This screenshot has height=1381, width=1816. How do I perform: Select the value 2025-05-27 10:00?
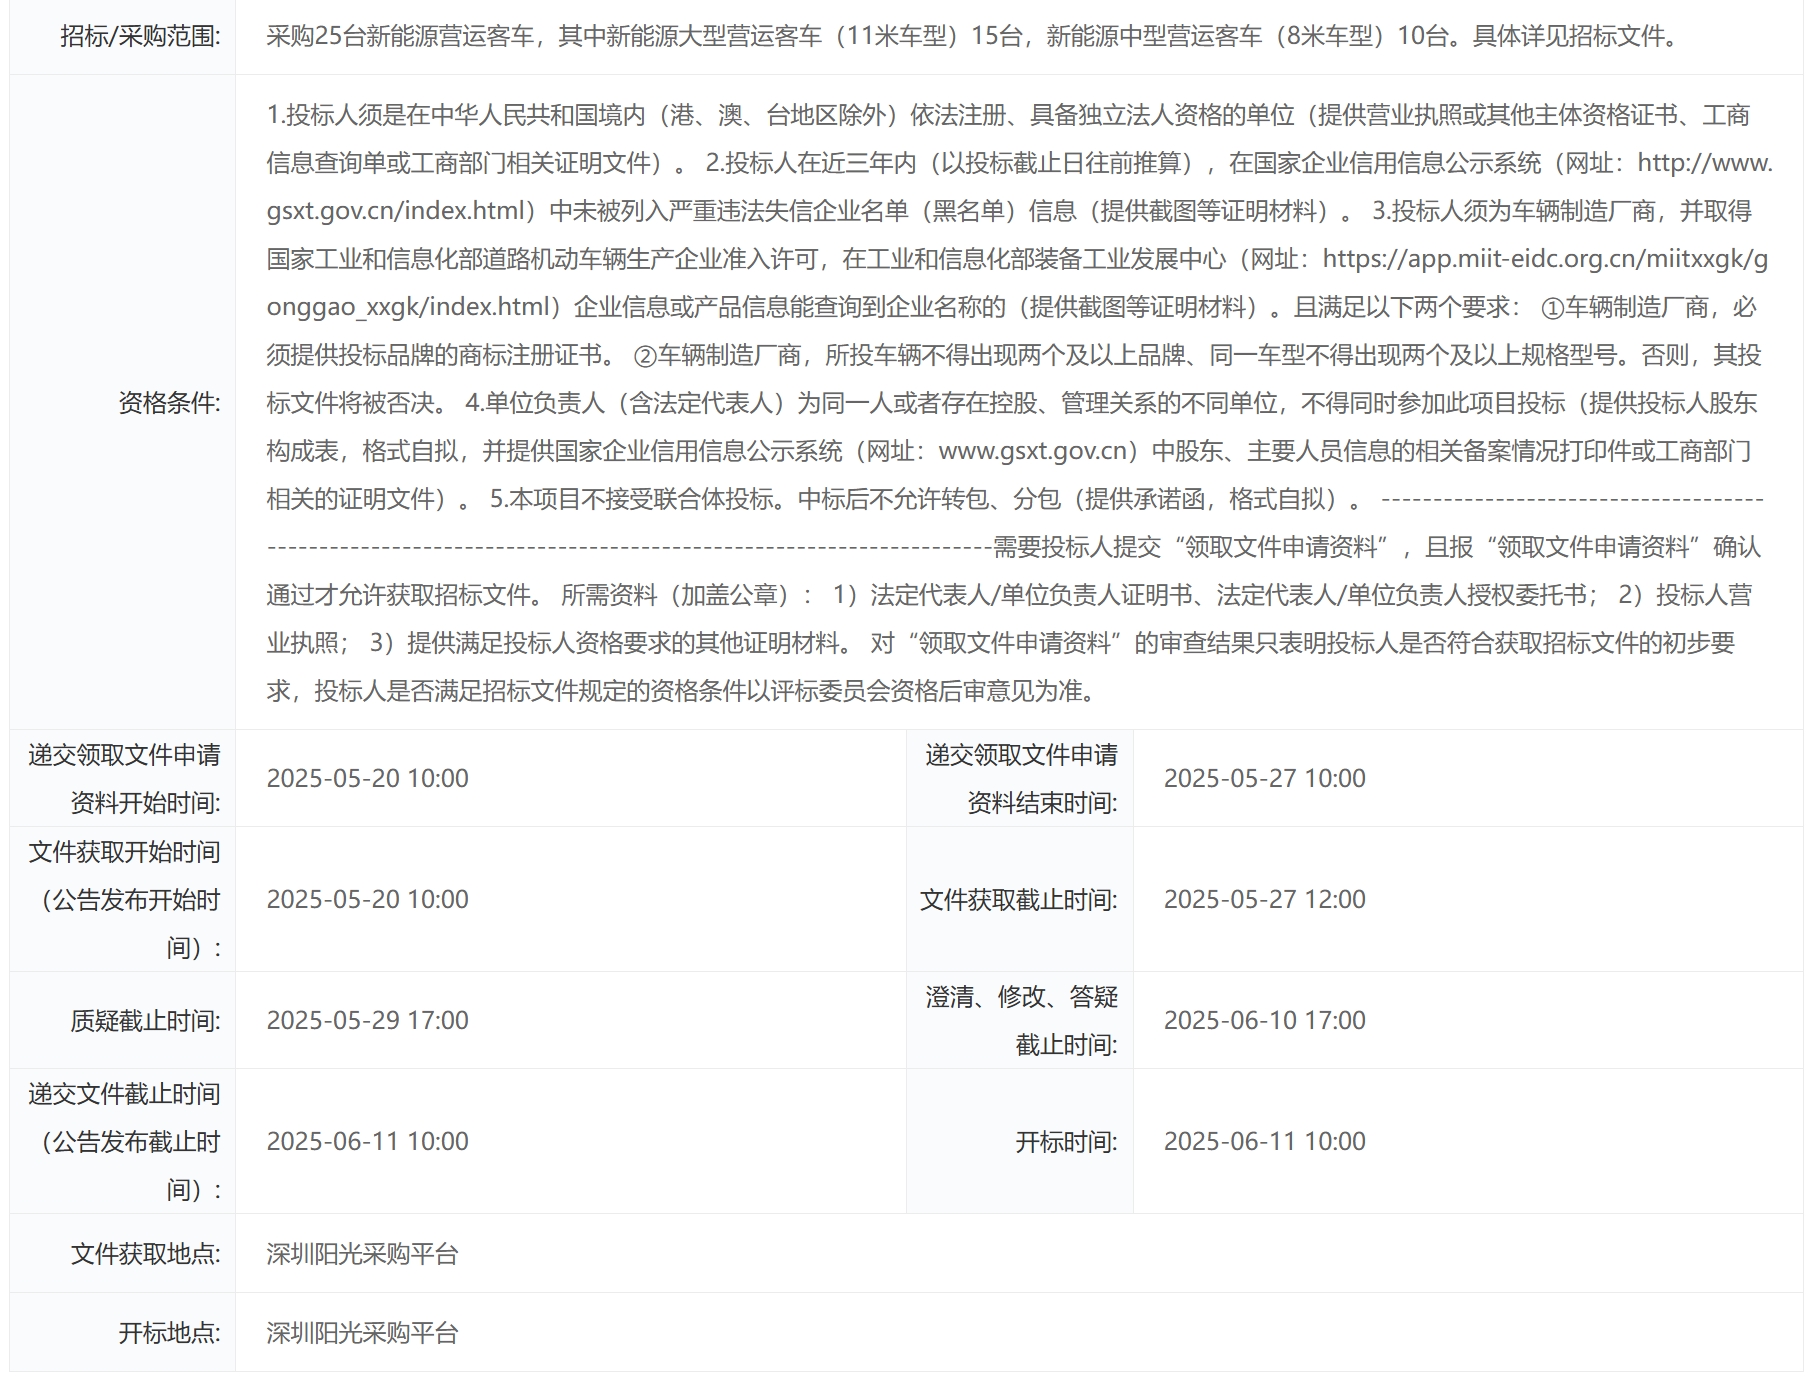click(1265, 779)
